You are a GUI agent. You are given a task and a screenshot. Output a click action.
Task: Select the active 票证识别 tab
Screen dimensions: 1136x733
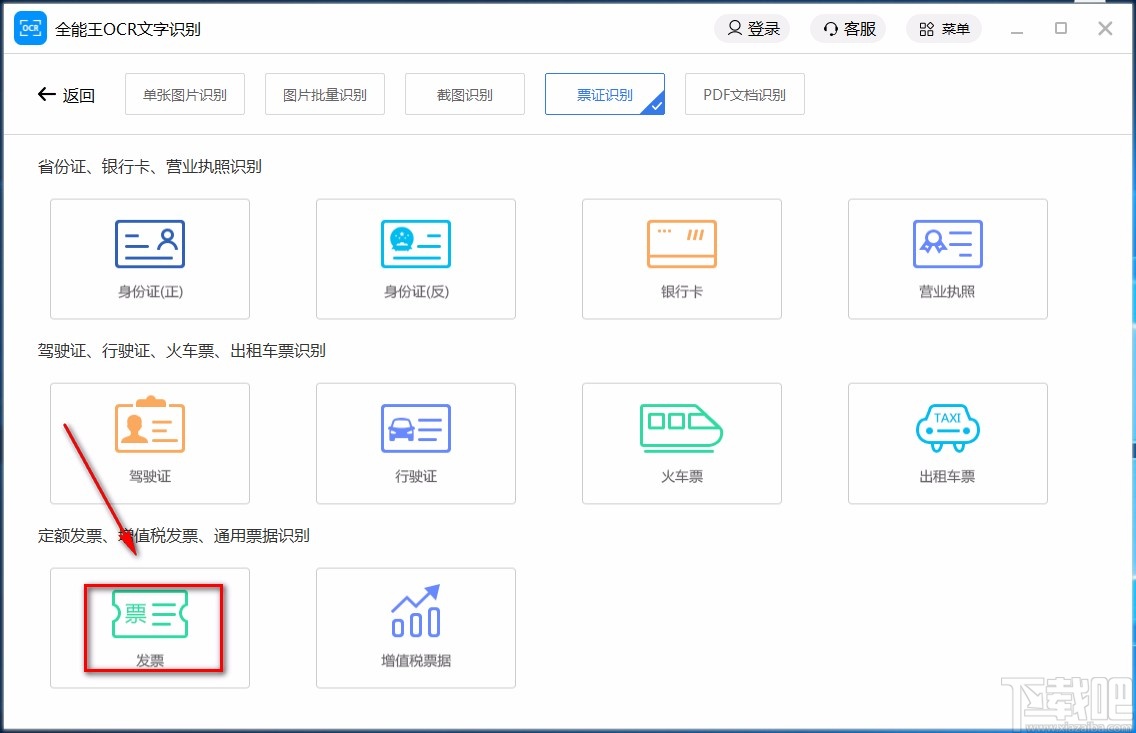tap(604, 93)
